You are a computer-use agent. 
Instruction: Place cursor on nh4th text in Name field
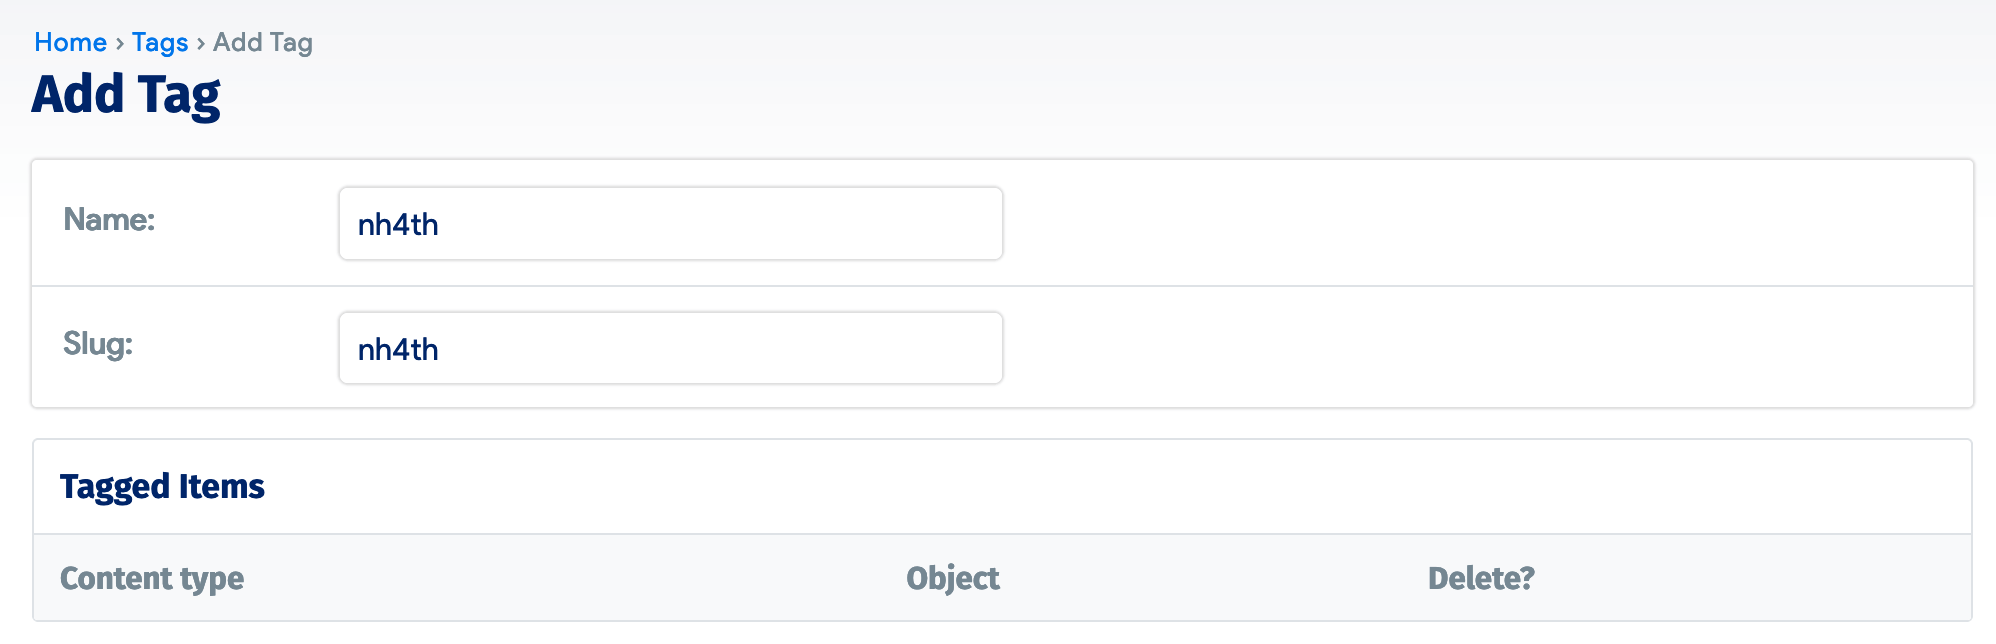[398, 225]
